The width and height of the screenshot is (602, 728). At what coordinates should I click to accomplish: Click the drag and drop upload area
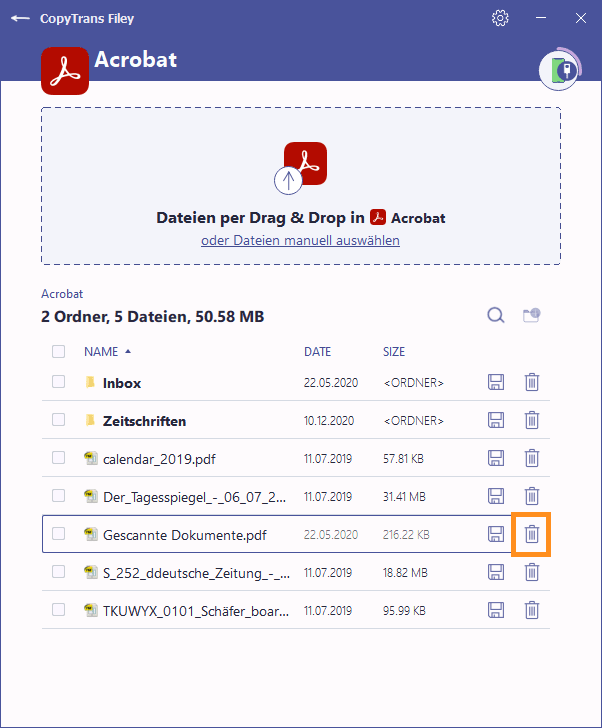click(301, 186)
